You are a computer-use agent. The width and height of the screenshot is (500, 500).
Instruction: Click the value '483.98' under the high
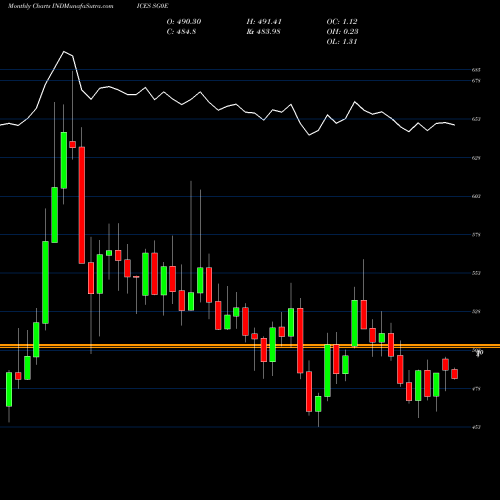click(268, 32)
